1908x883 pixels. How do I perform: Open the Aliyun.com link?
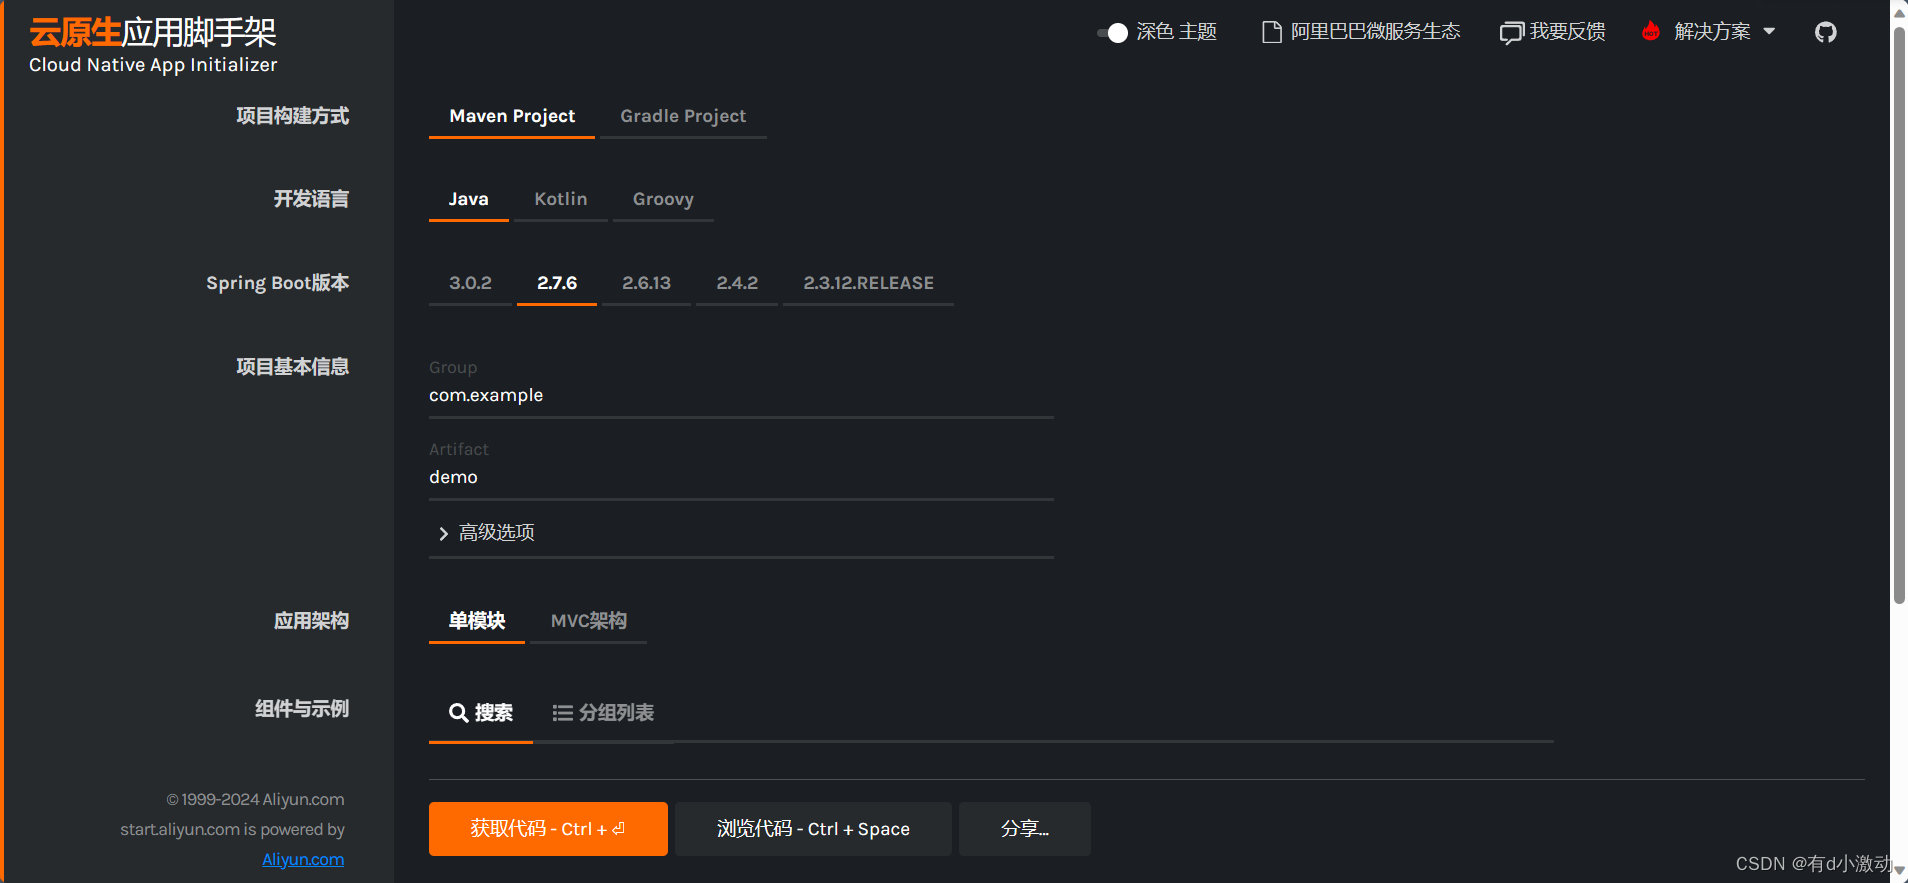click(303, 860)
